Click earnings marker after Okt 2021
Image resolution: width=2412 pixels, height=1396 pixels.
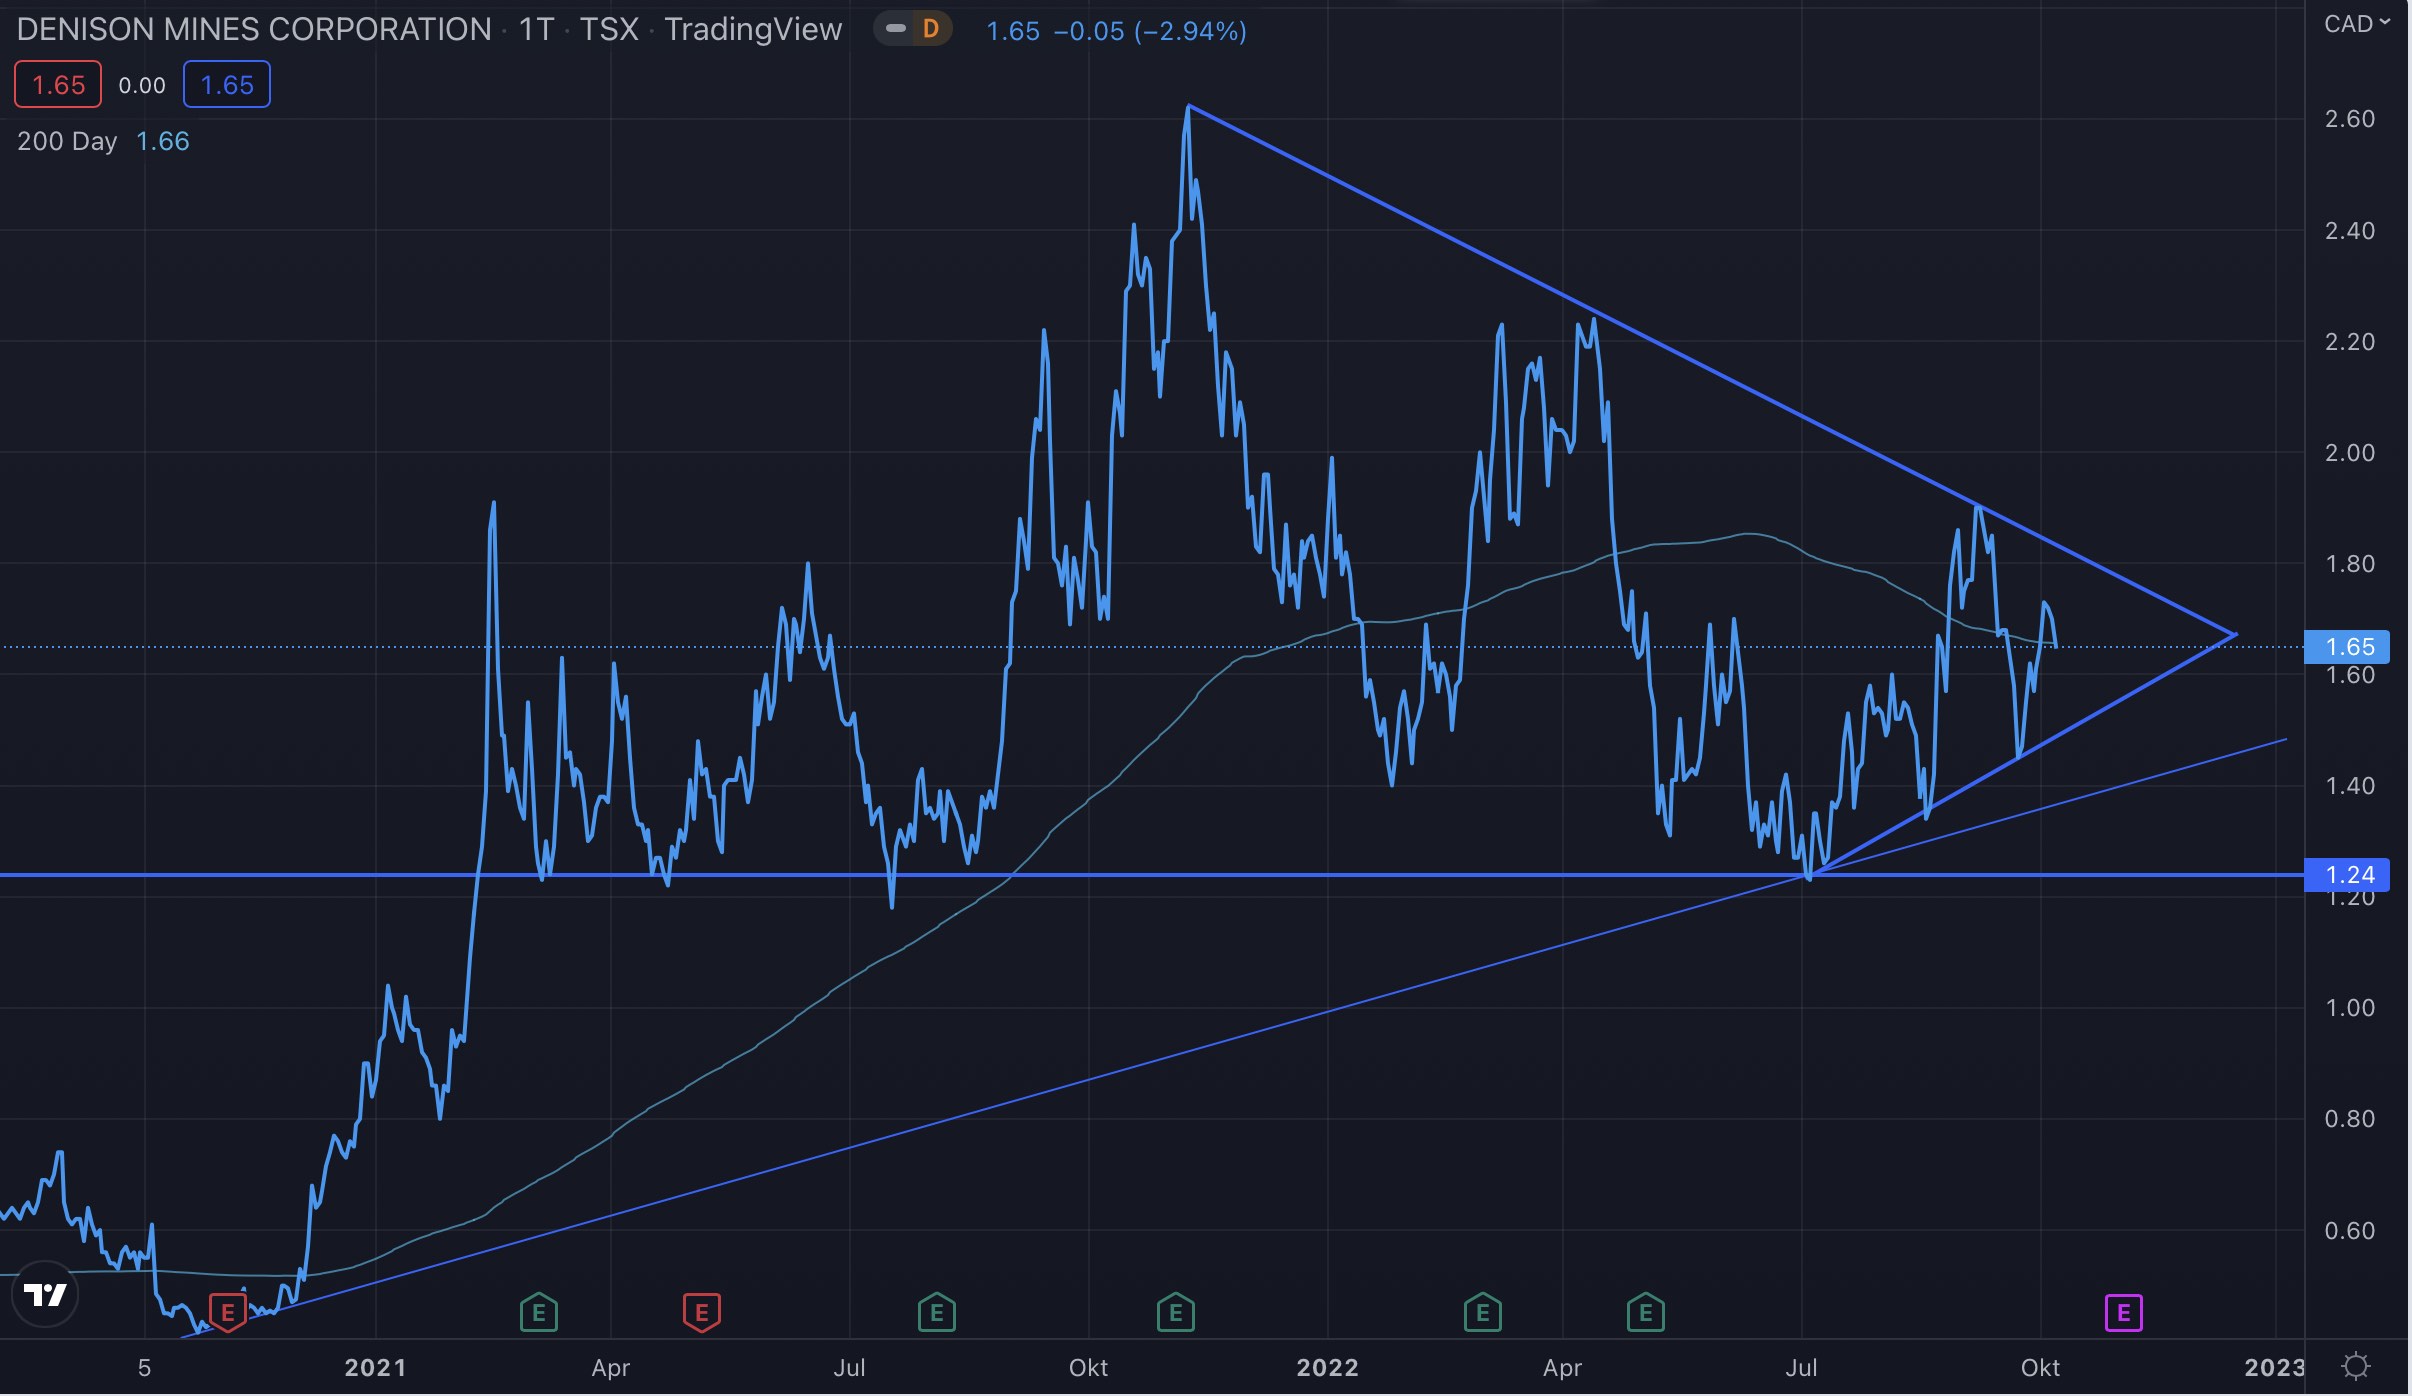point(1176,1312)
